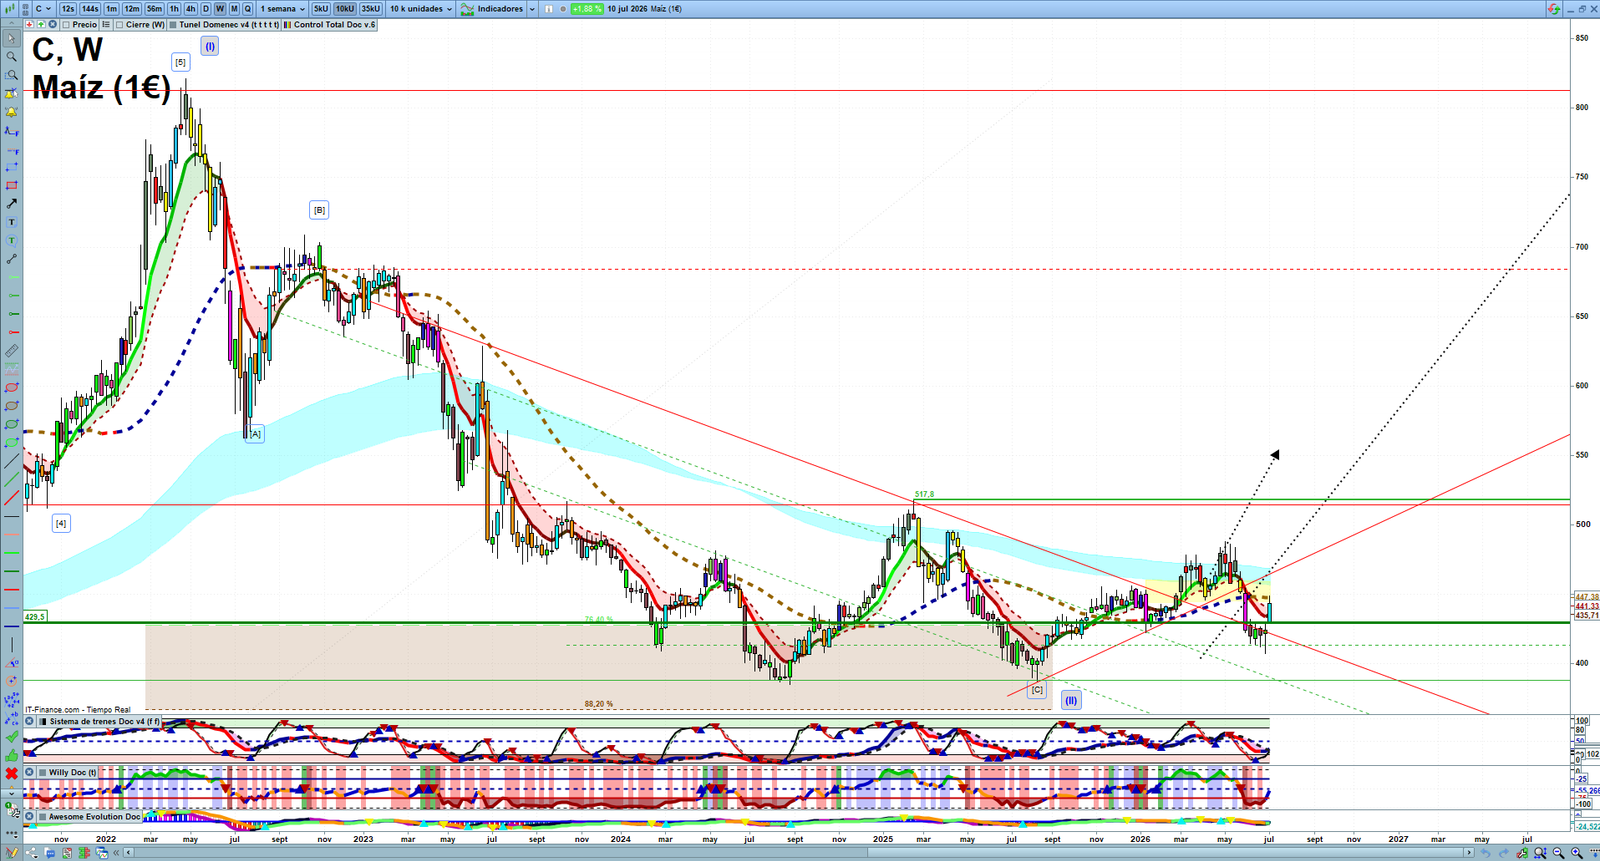Click the +1,88 % change label
This screenshot has height=861, width=1600.
tap(587, 9)
